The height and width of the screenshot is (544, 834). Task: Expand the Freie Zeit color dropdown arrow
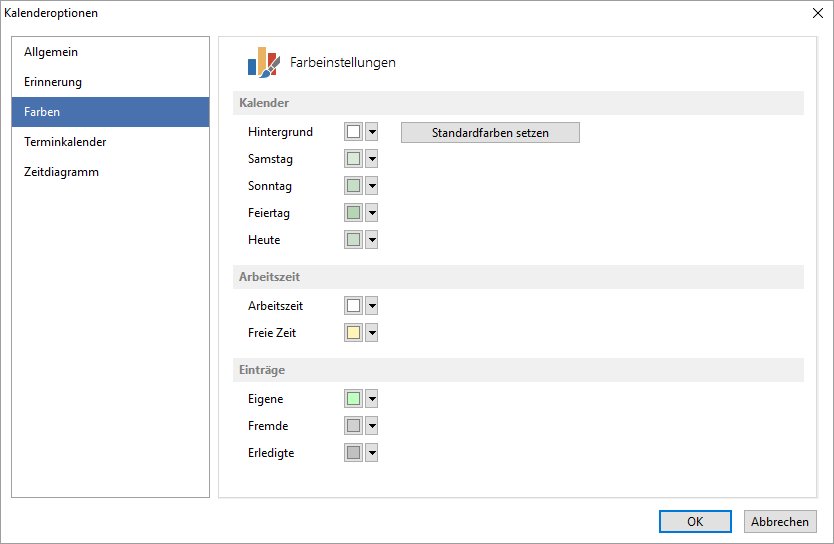[372, 333]
